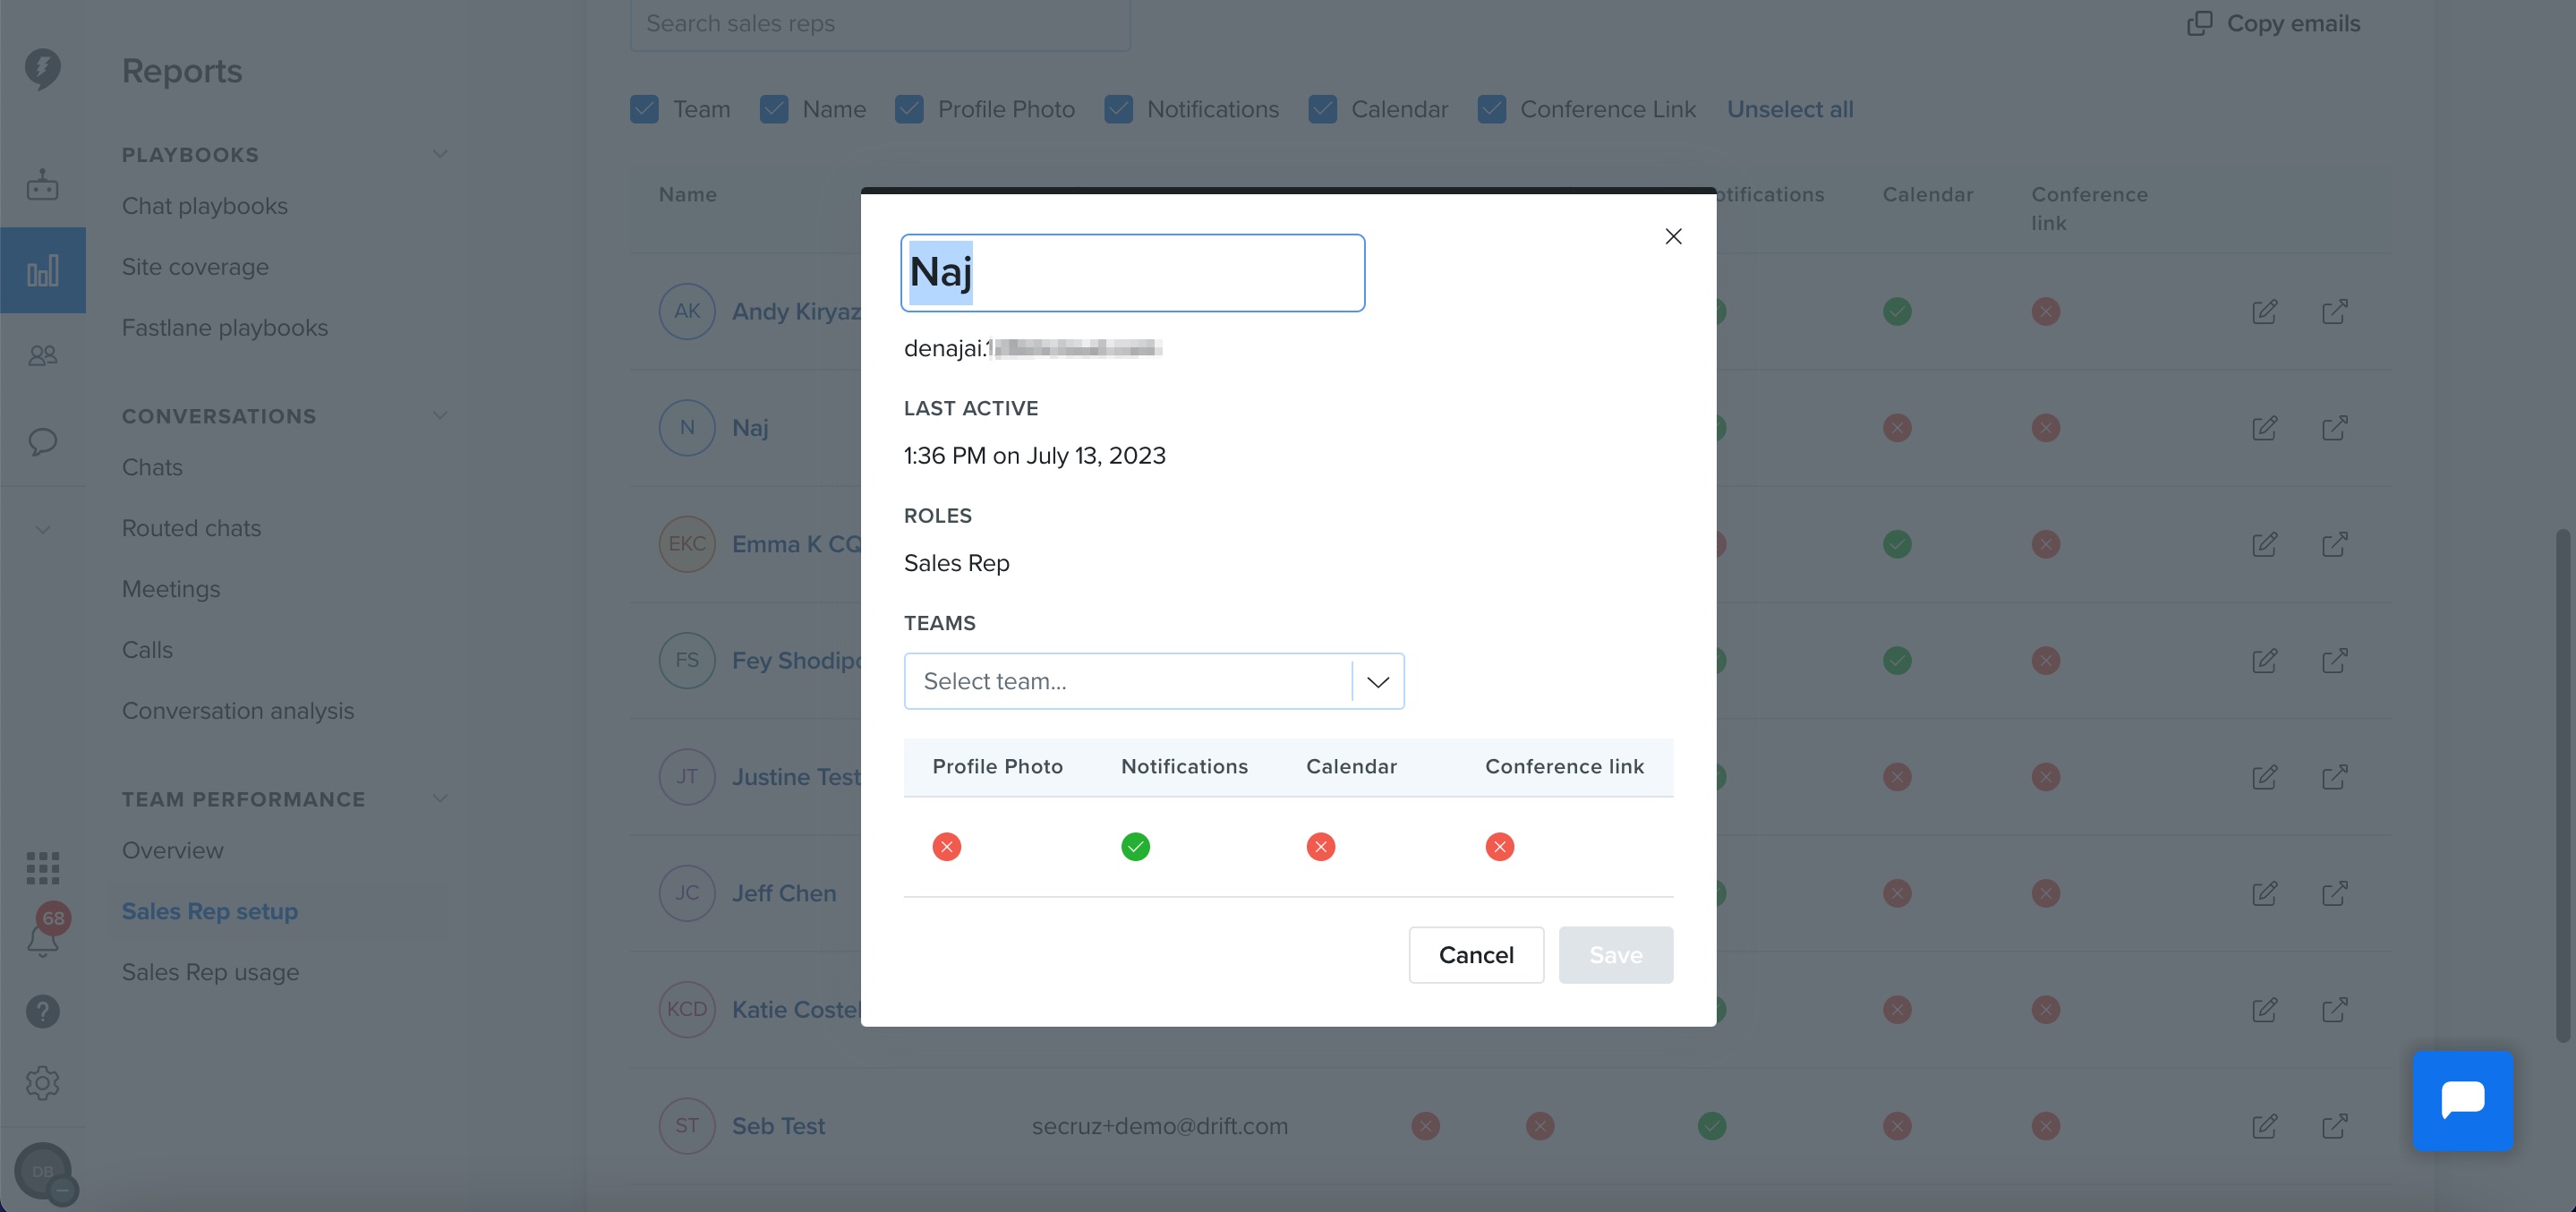Uncheck the Notifications column checkbox
The height and width of the screenshot is (1212, 2576).
(x=1118, y=109)
